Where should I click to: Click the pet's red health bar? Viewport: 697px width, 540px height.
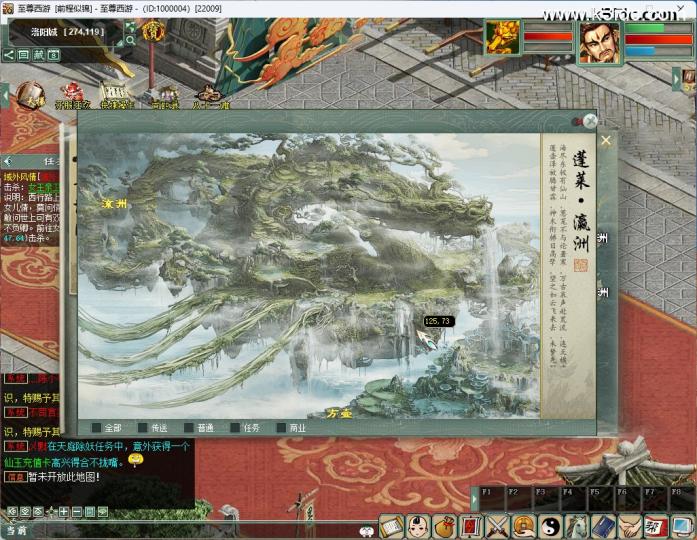coord(548,36)
